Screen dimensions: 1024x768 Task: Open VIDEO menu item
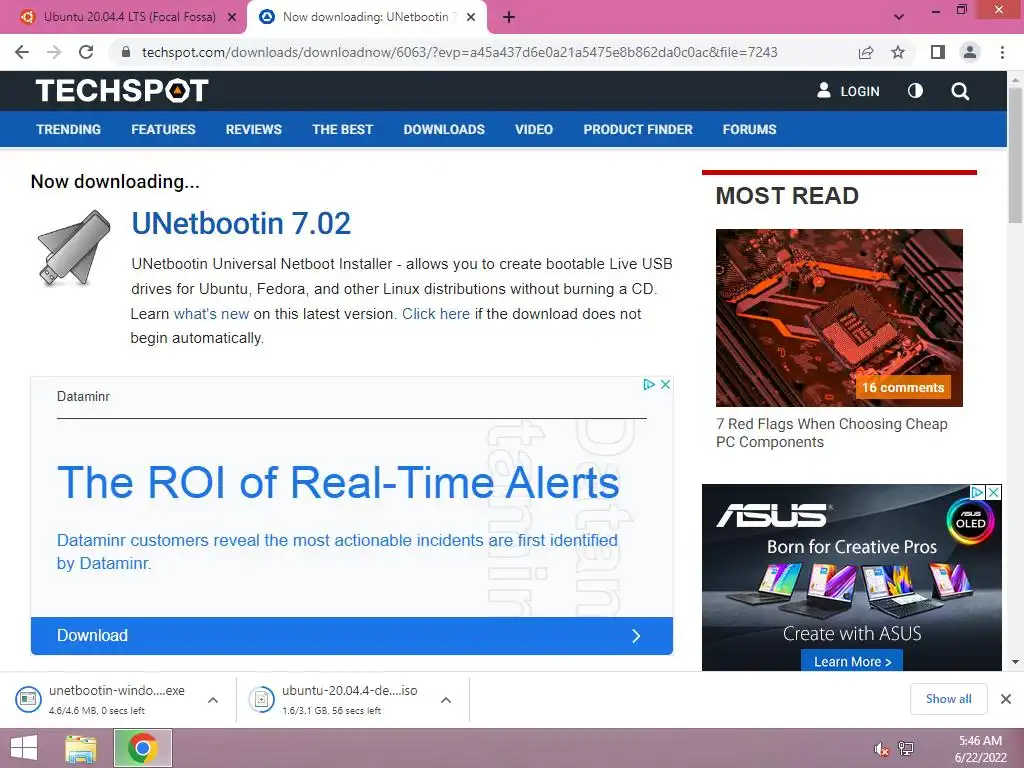(x=534, y=129)
